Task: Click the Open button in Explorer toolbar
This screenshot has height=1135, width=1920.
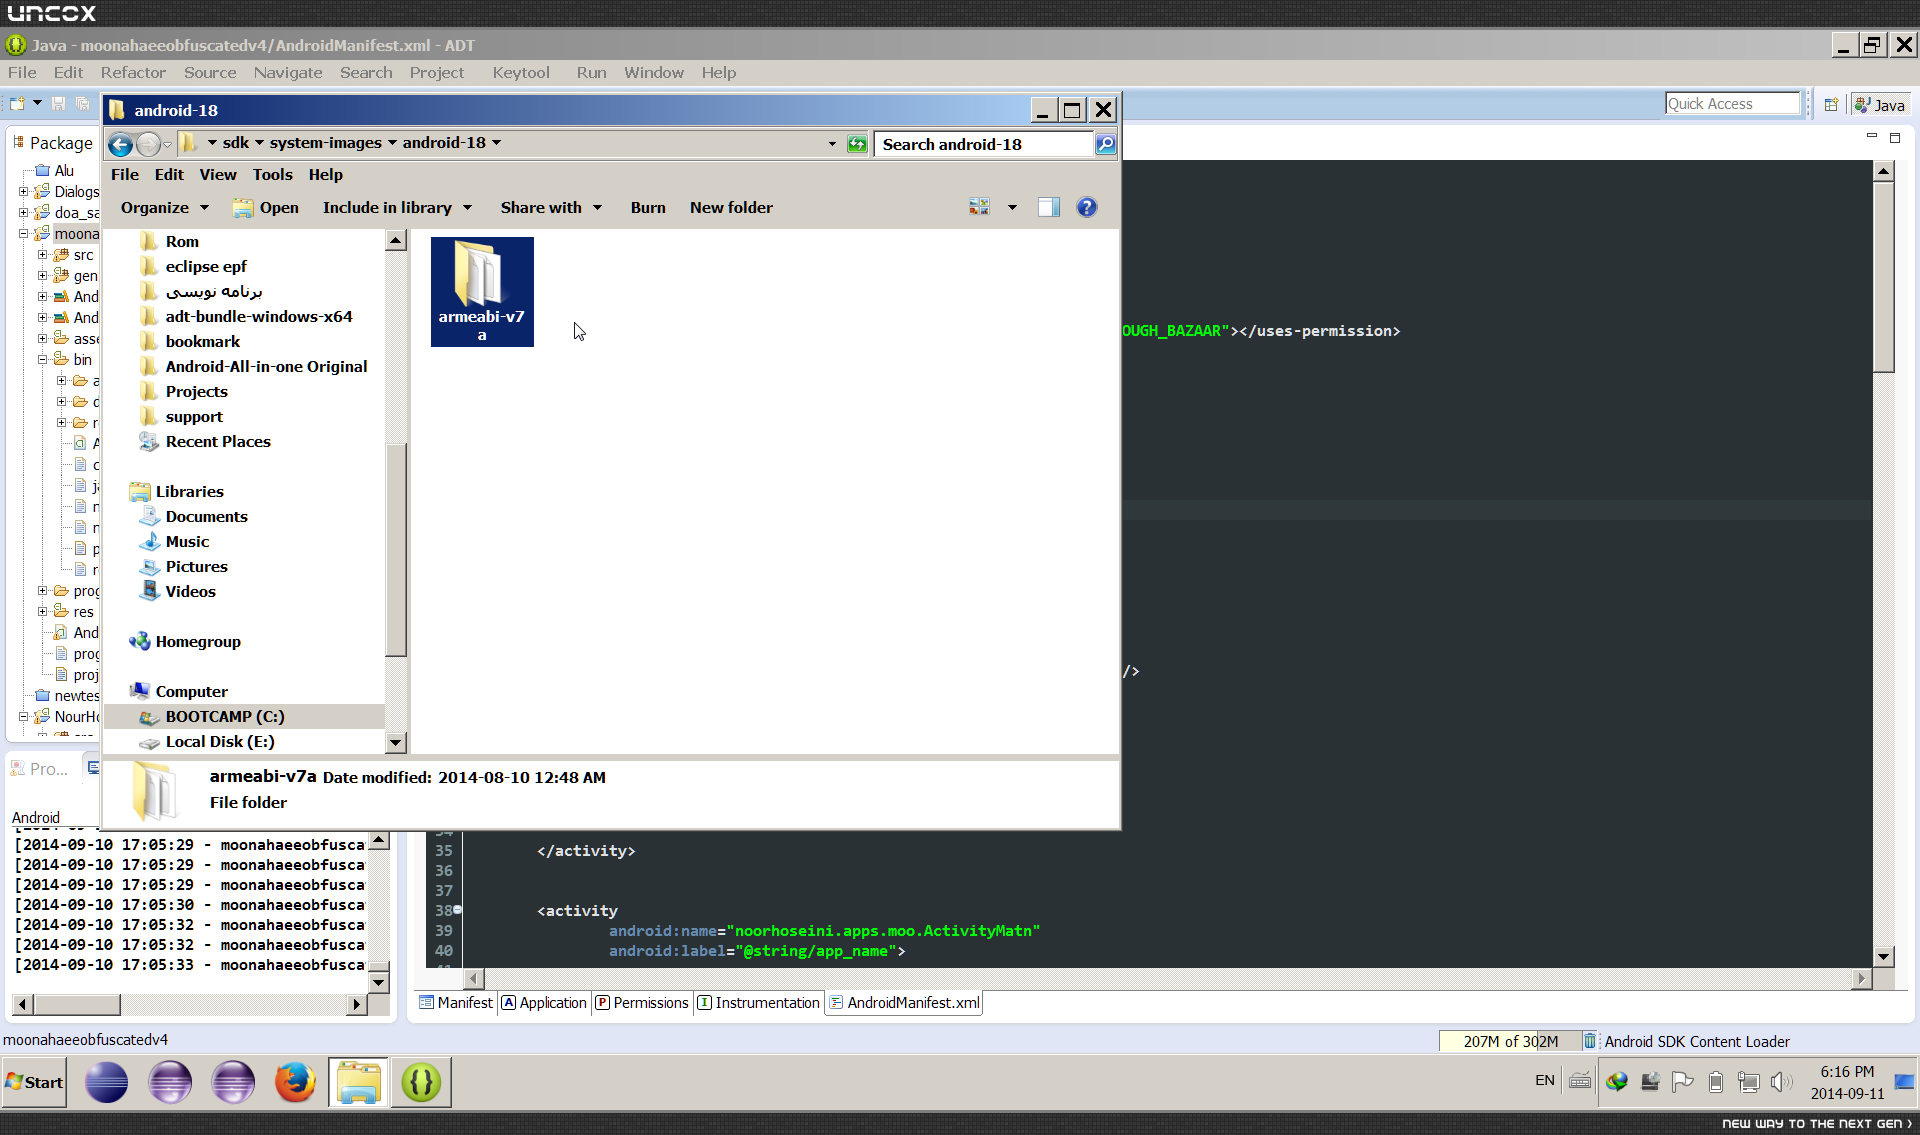Action: [x=266, y=207]
